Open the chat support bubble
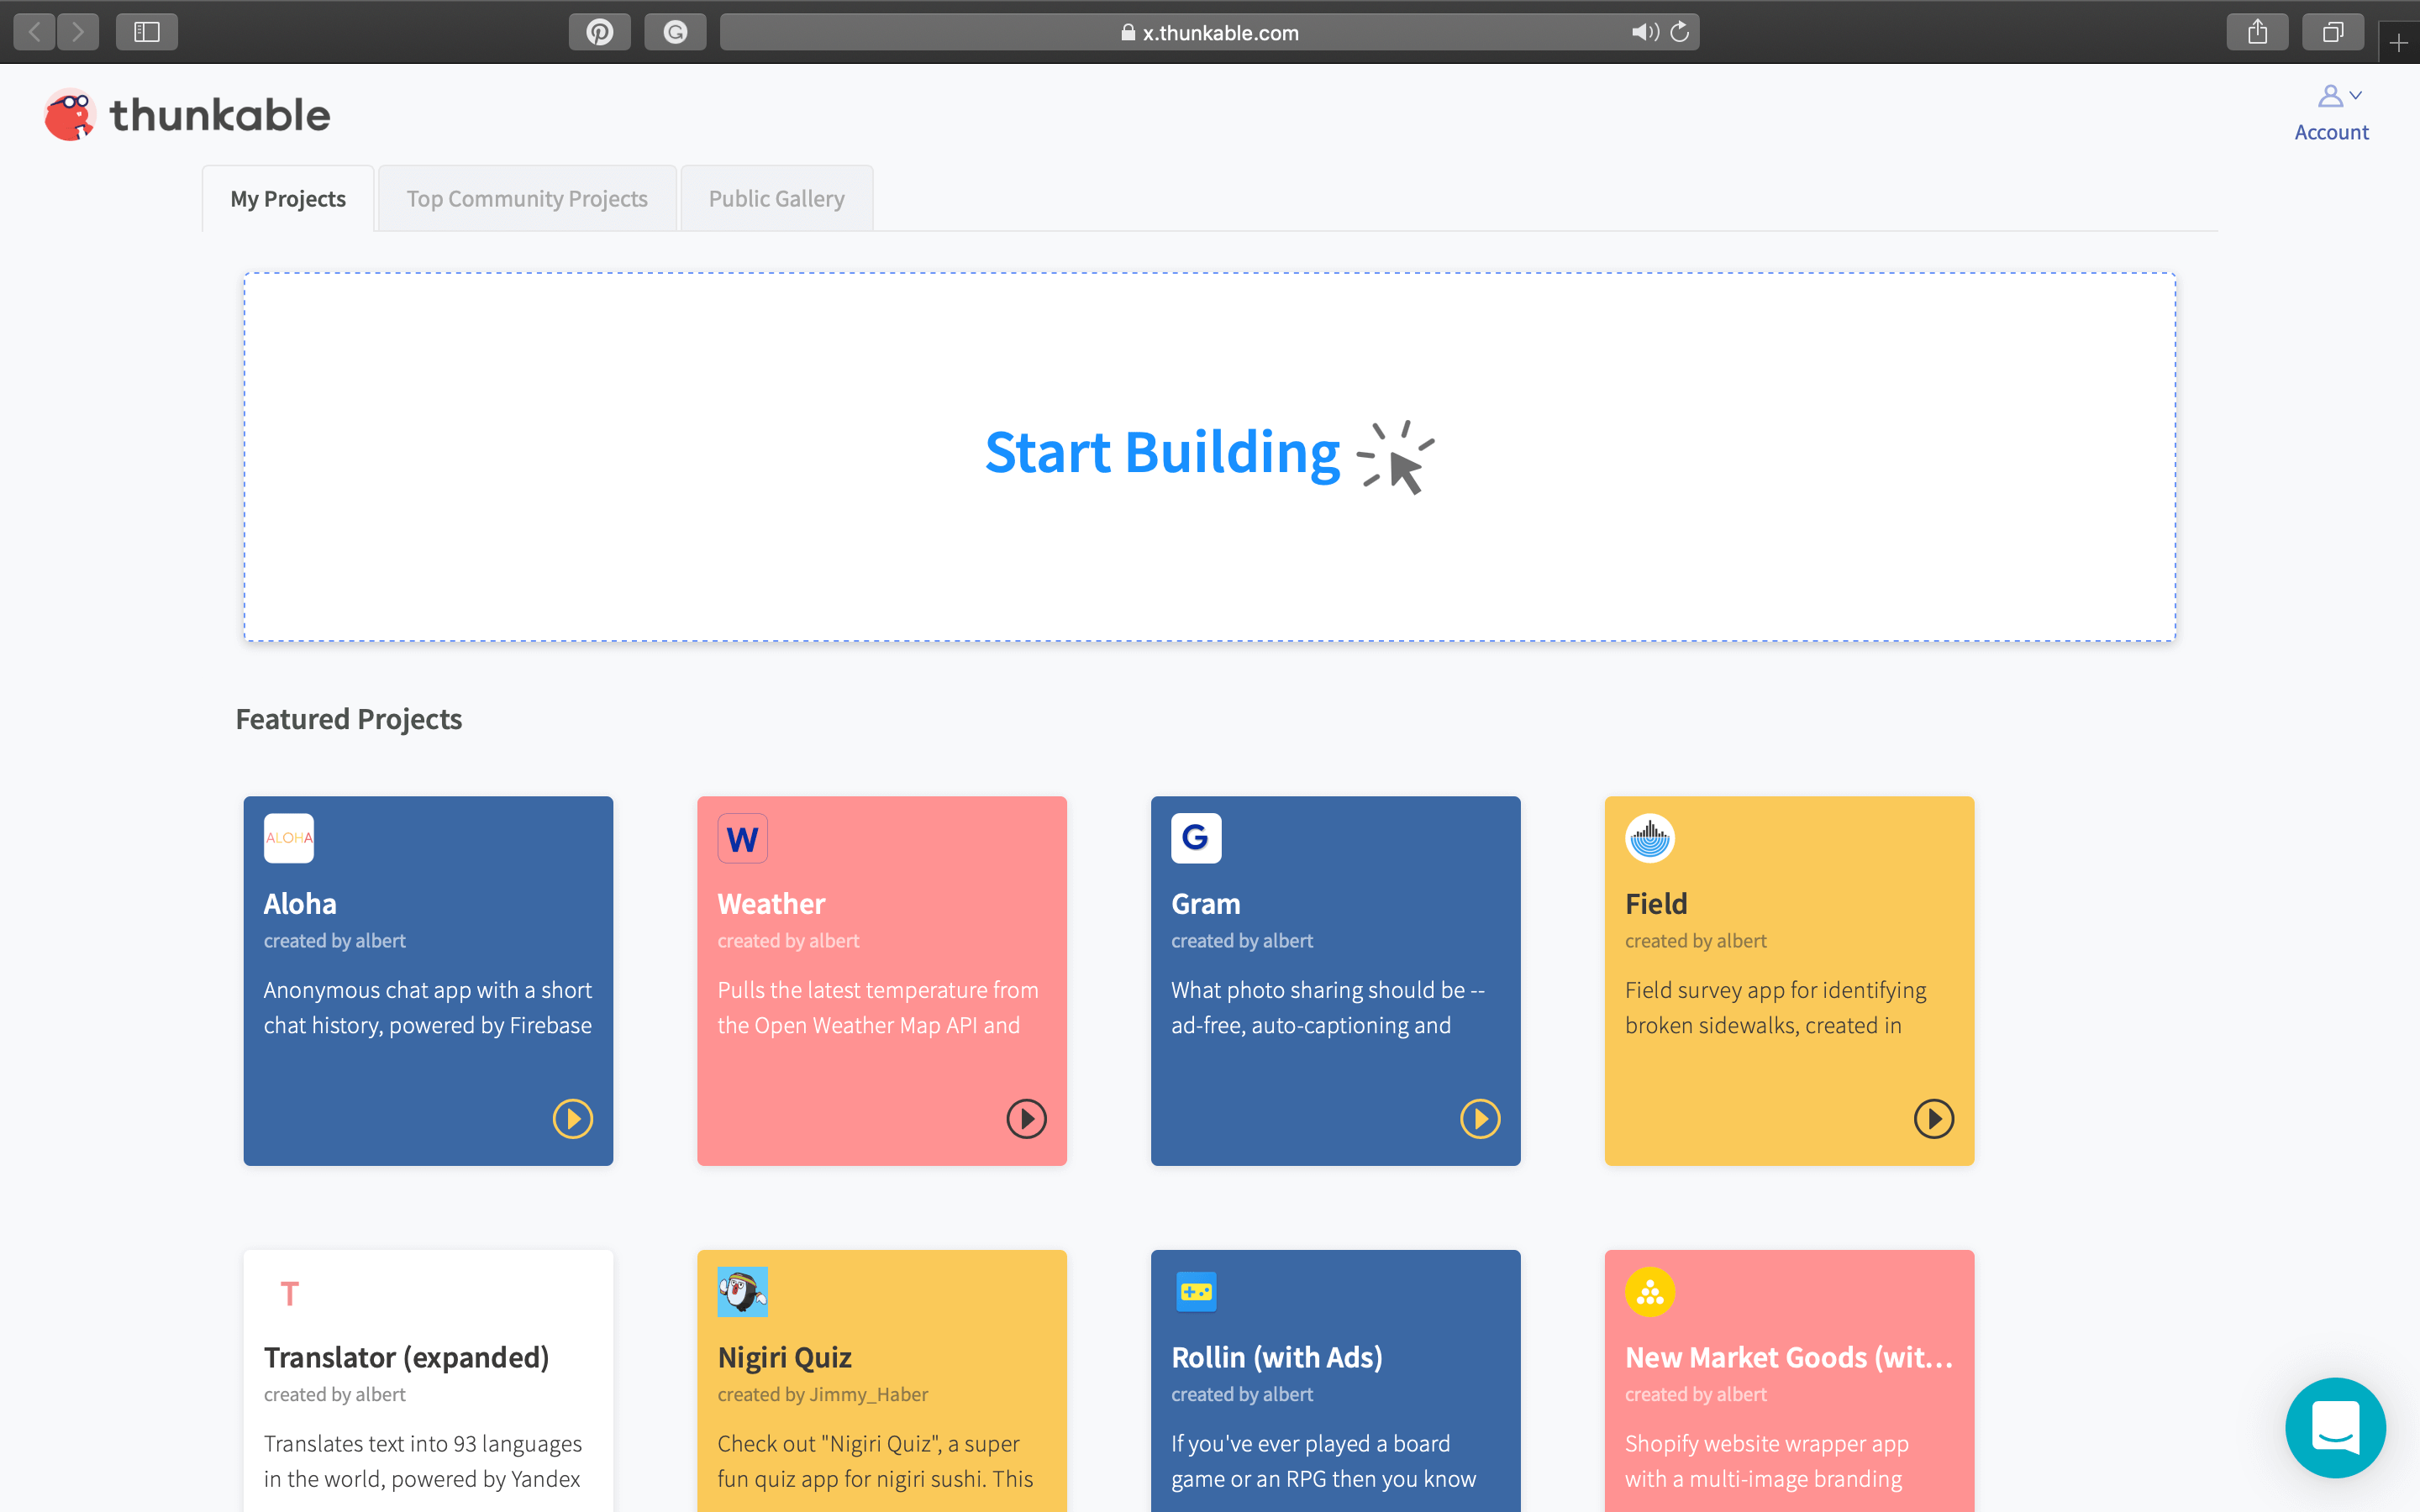 (2334, 1427)
